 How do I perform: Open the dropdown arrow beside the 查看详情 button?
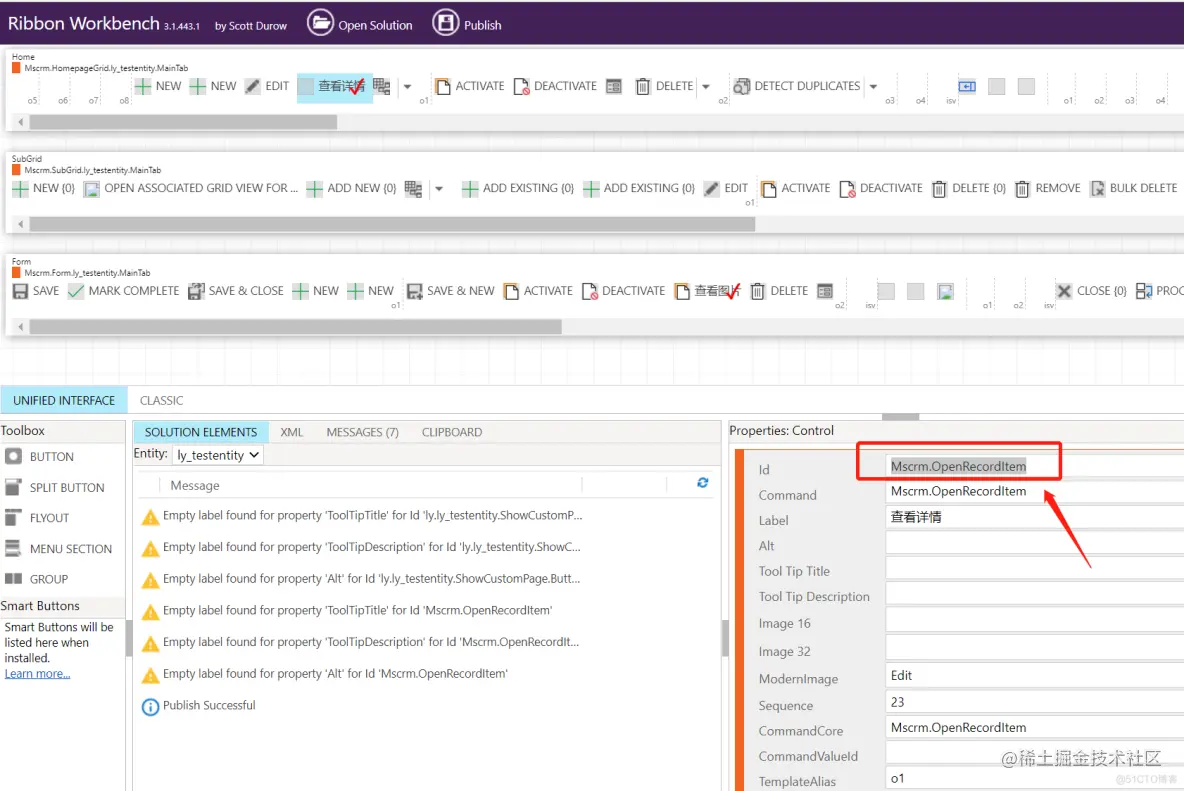tap(407, 86)
